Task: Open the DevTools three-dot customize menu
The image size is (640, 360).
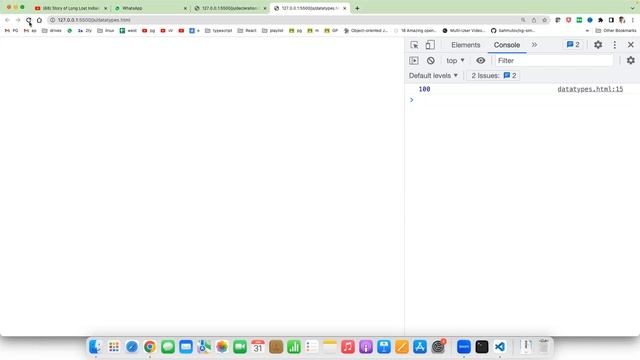Action: (615, 45)
